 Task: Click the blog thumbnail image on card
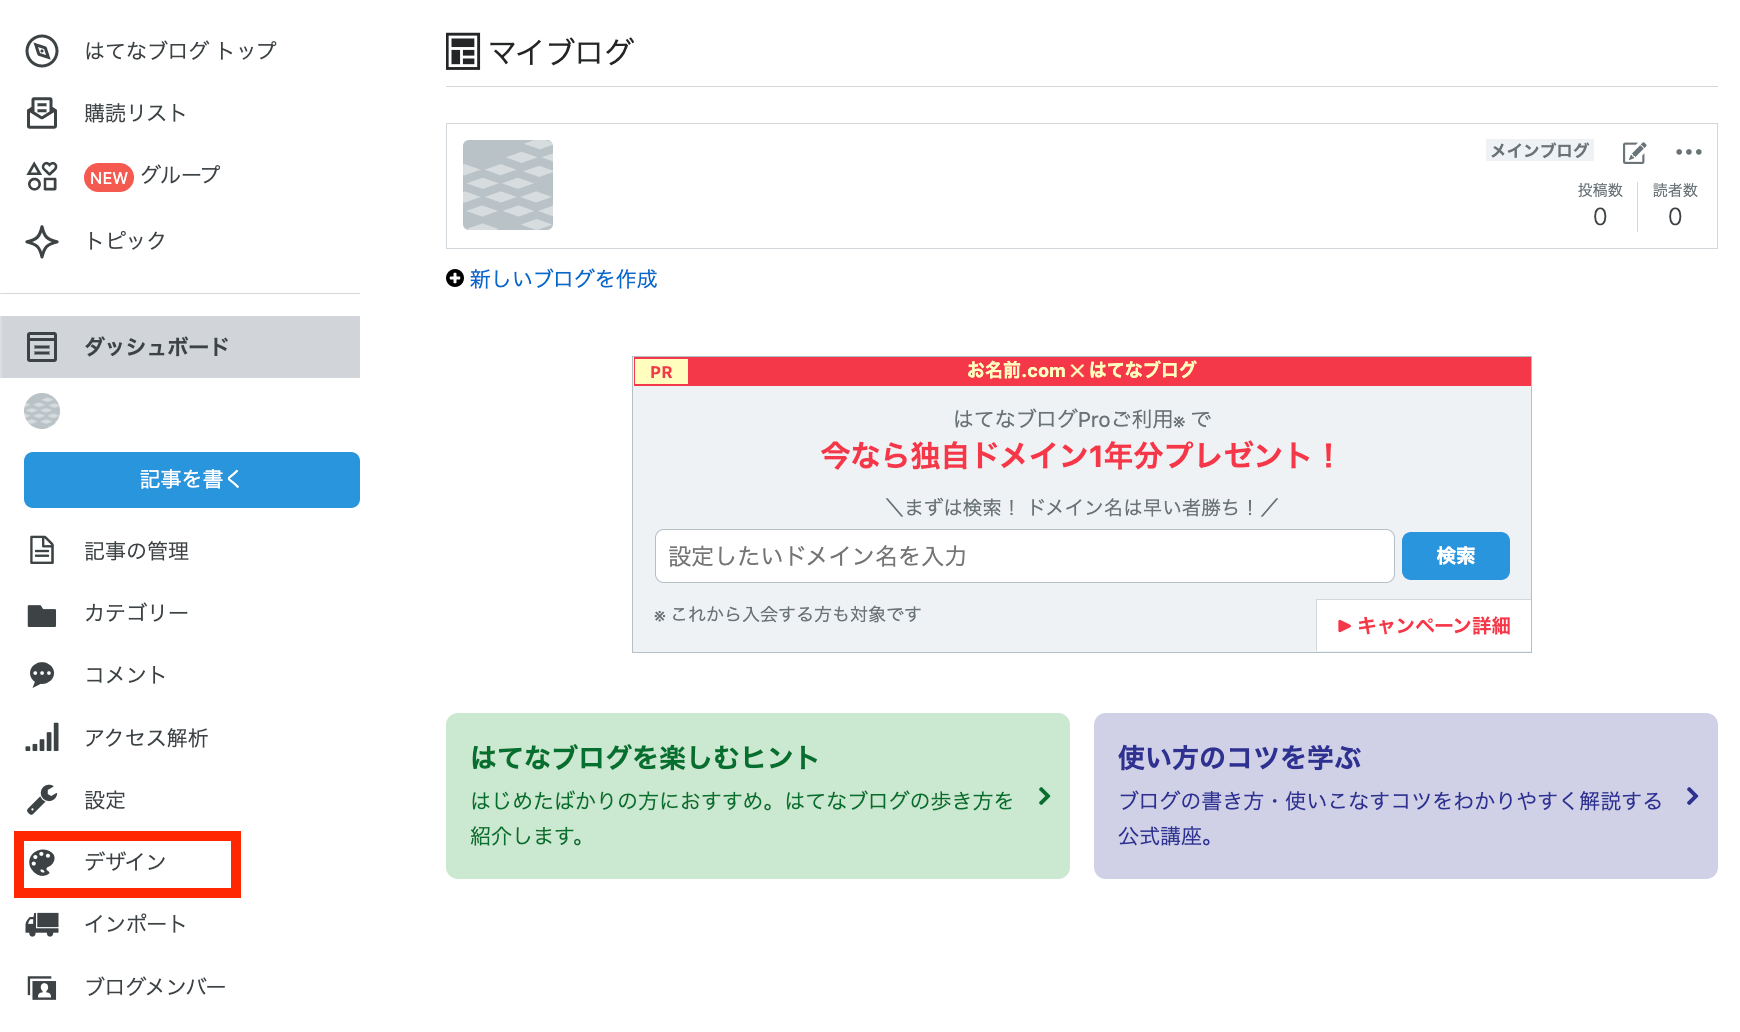(508, 185)
